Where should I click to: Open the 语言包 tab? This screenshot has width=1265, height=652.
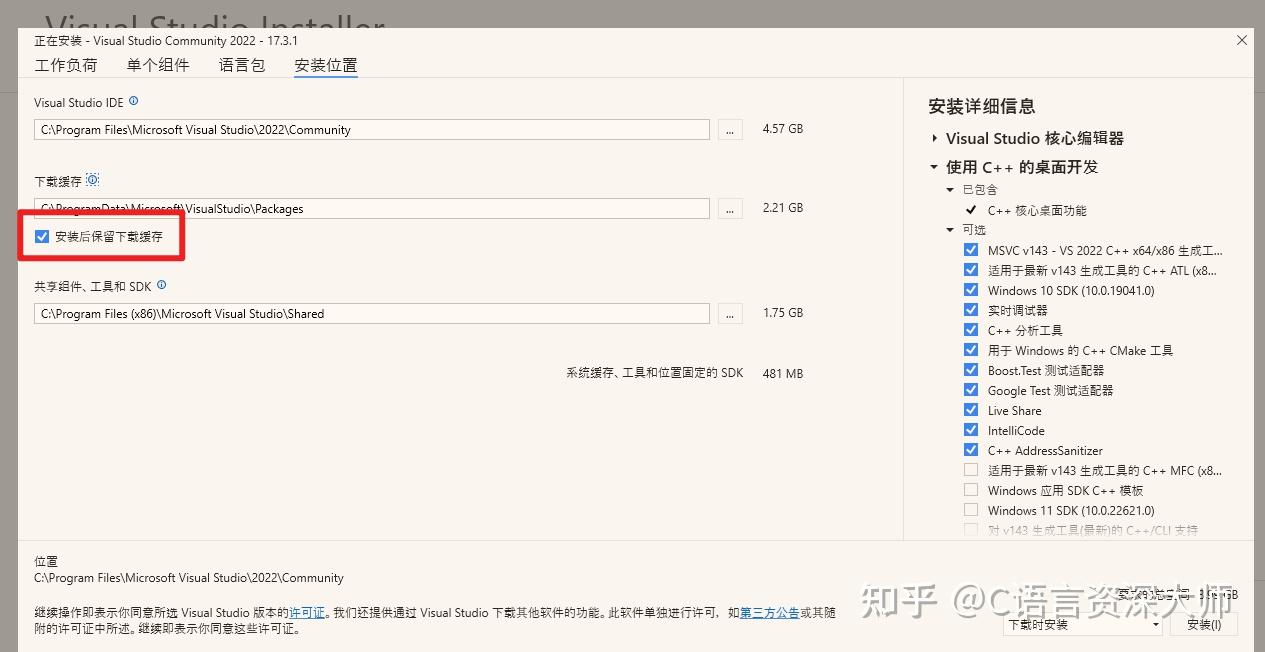(241, 64)
